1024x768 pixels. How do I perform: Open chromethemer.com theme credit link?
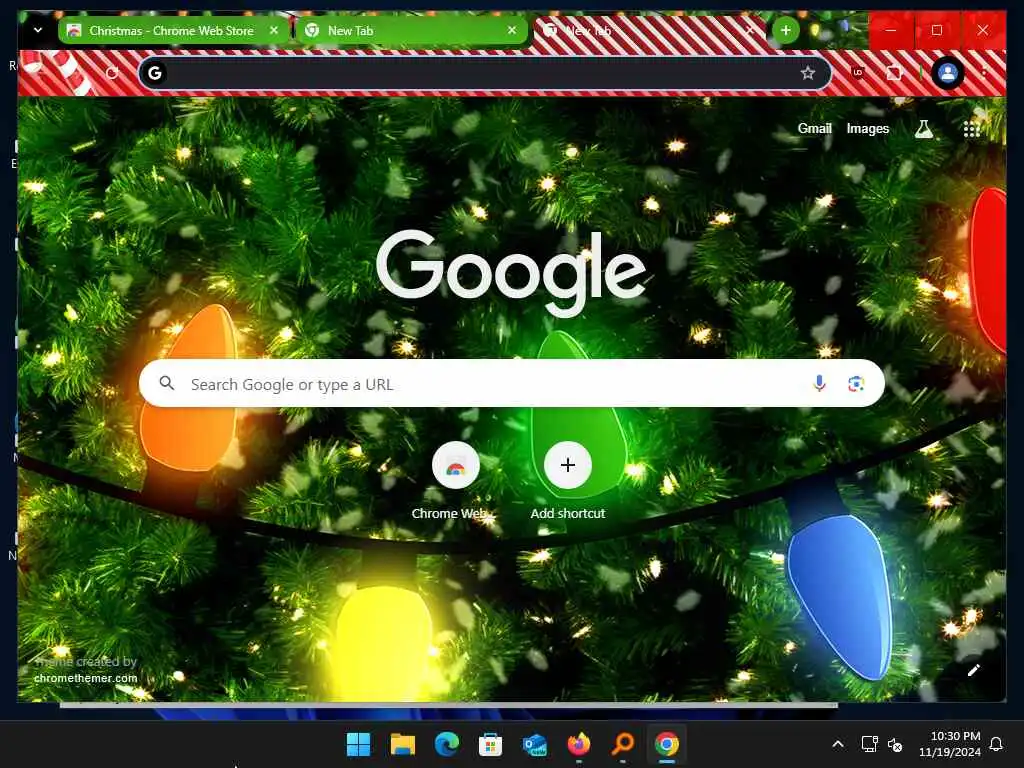point(86,678)
